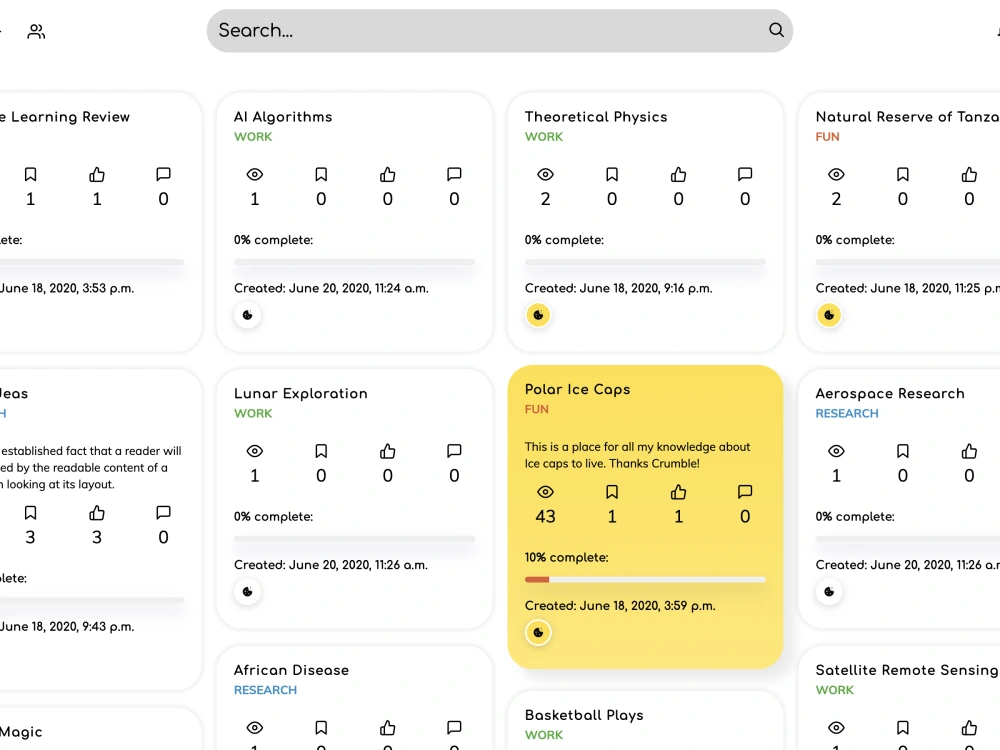Open comments on Polar Ice Caps card
Viewport: 1000px width, 750px height.
pos(745,492)
